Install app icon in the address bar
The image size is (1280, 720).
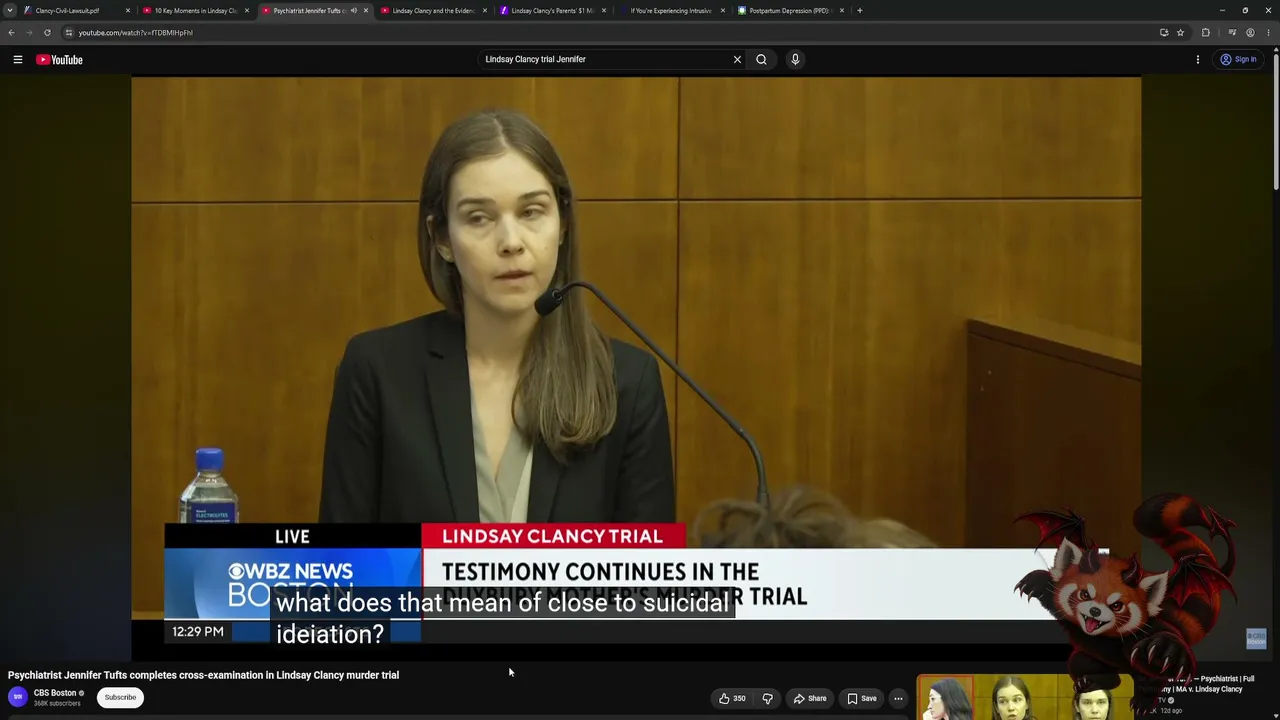1164,32
